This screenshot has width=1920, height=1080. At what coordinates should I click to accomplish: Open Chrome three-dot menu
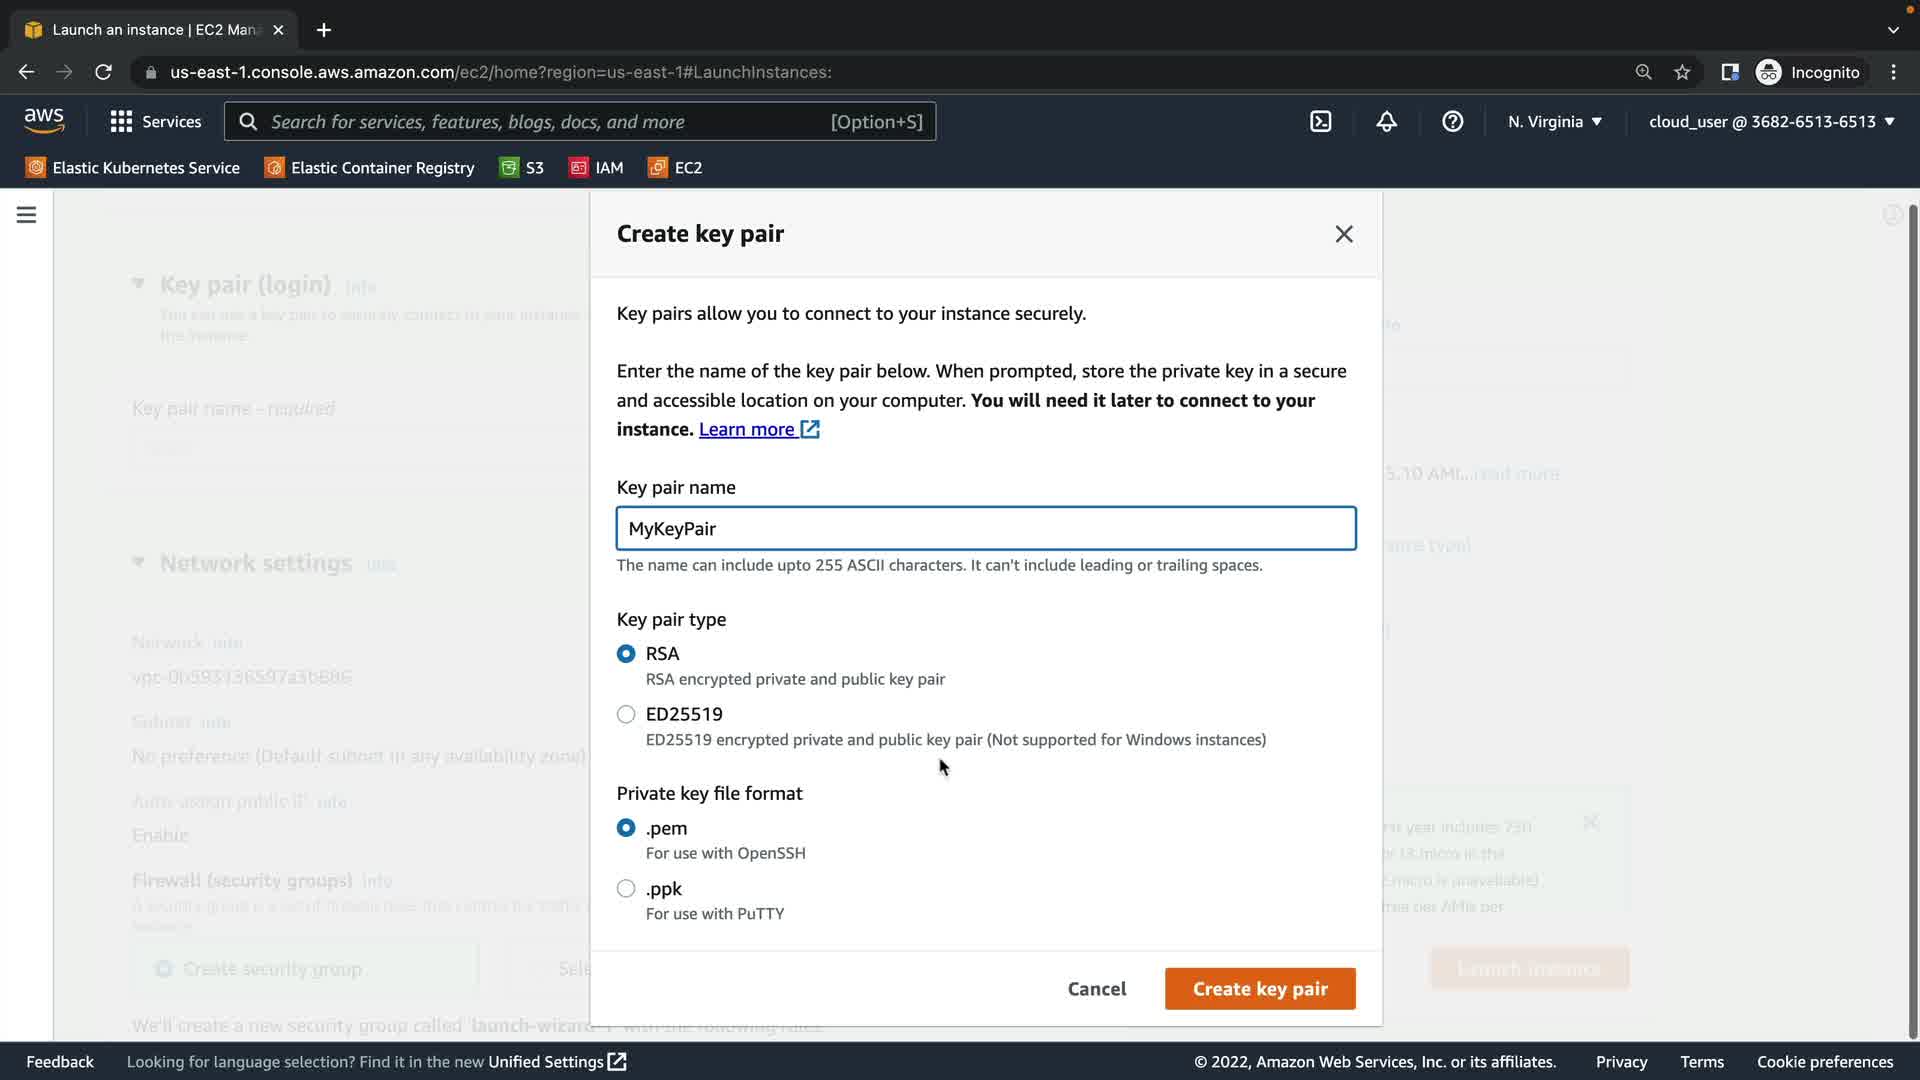coord(1893,72)
